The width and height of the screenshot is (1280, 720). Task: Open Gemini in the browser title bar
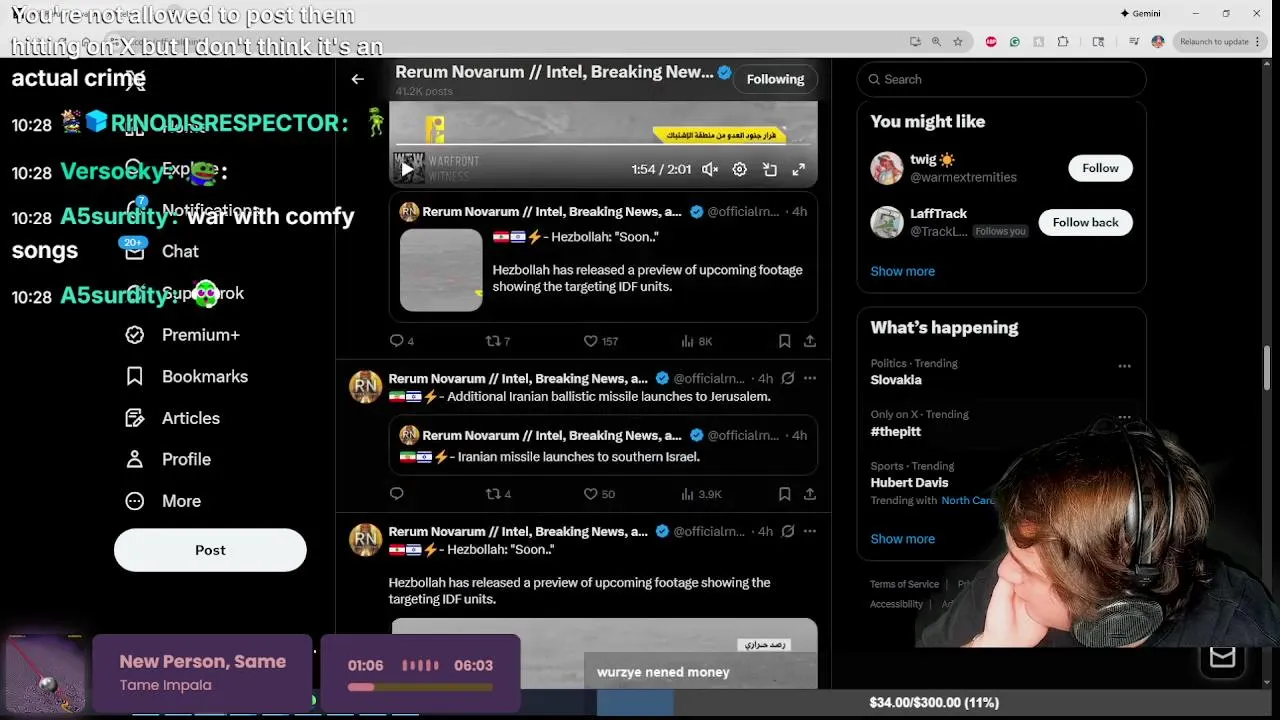(x=1140, y=13)
